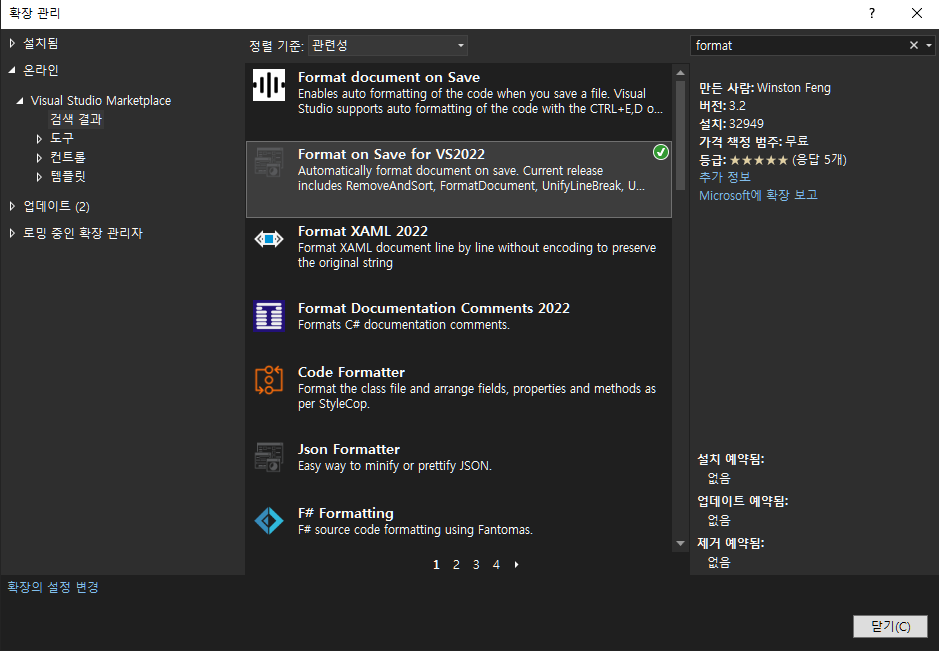Click into the format search field
Viewport: 939px width, 651px height.
coord(799,46)
